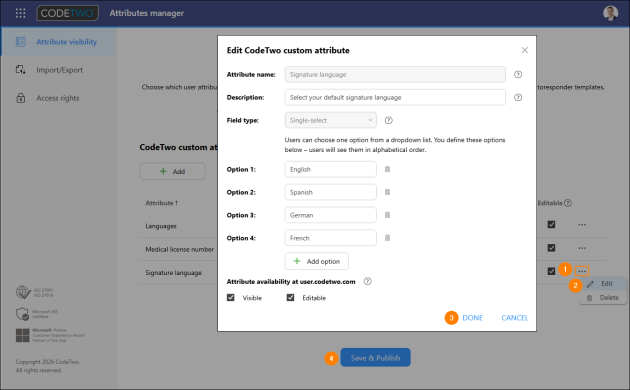Screen dimensions: 630x390
Task: Go to Import/Export section
Action: (59, 70)
